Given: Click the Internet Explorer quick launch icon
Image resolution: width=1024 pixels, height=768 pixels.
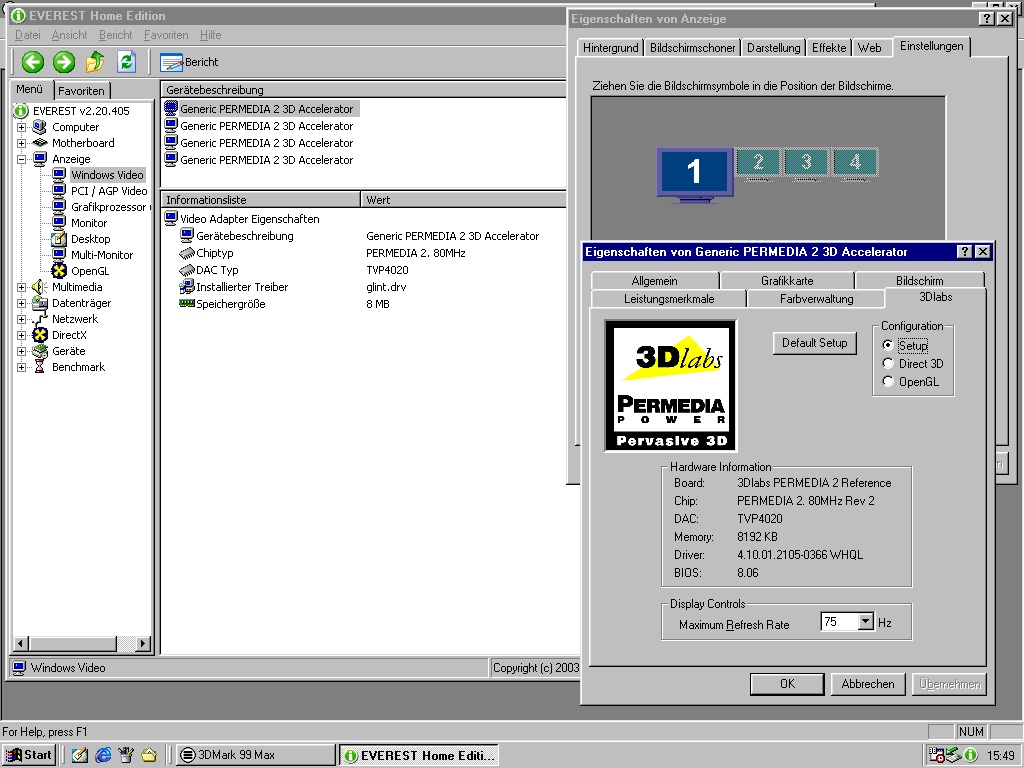Looking at the screenshot, I should [103, 755].
